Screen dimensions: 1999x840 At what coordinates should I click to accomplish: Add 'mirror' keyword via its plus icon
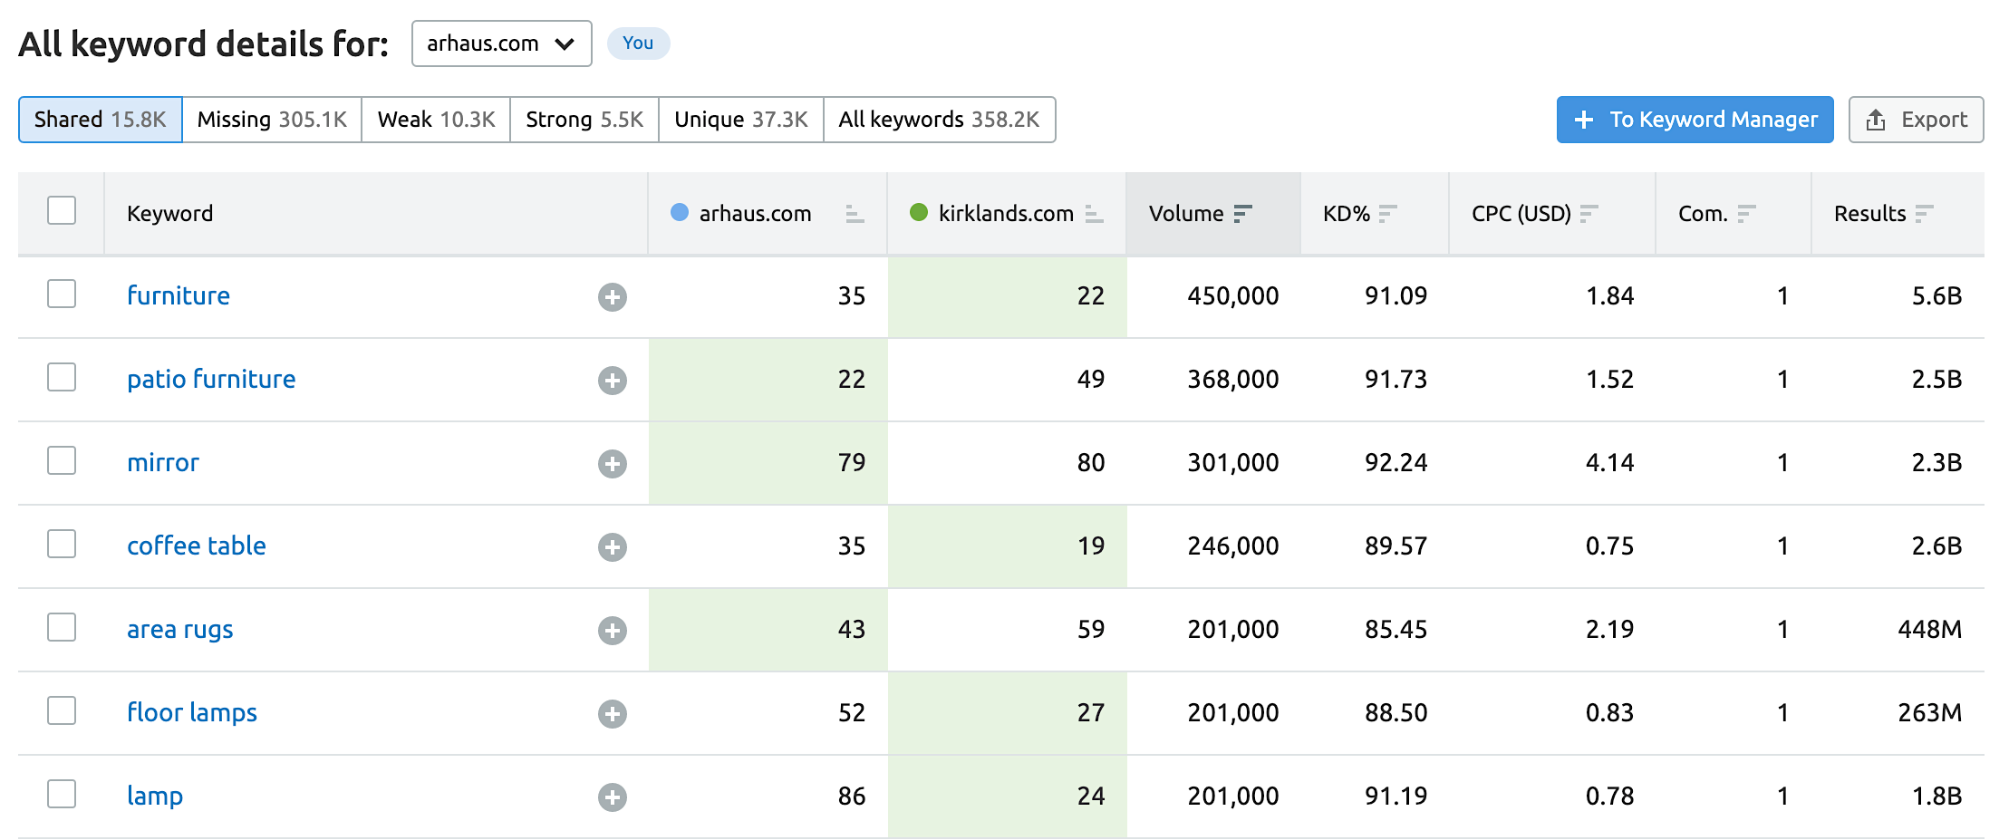pos(612,464)
